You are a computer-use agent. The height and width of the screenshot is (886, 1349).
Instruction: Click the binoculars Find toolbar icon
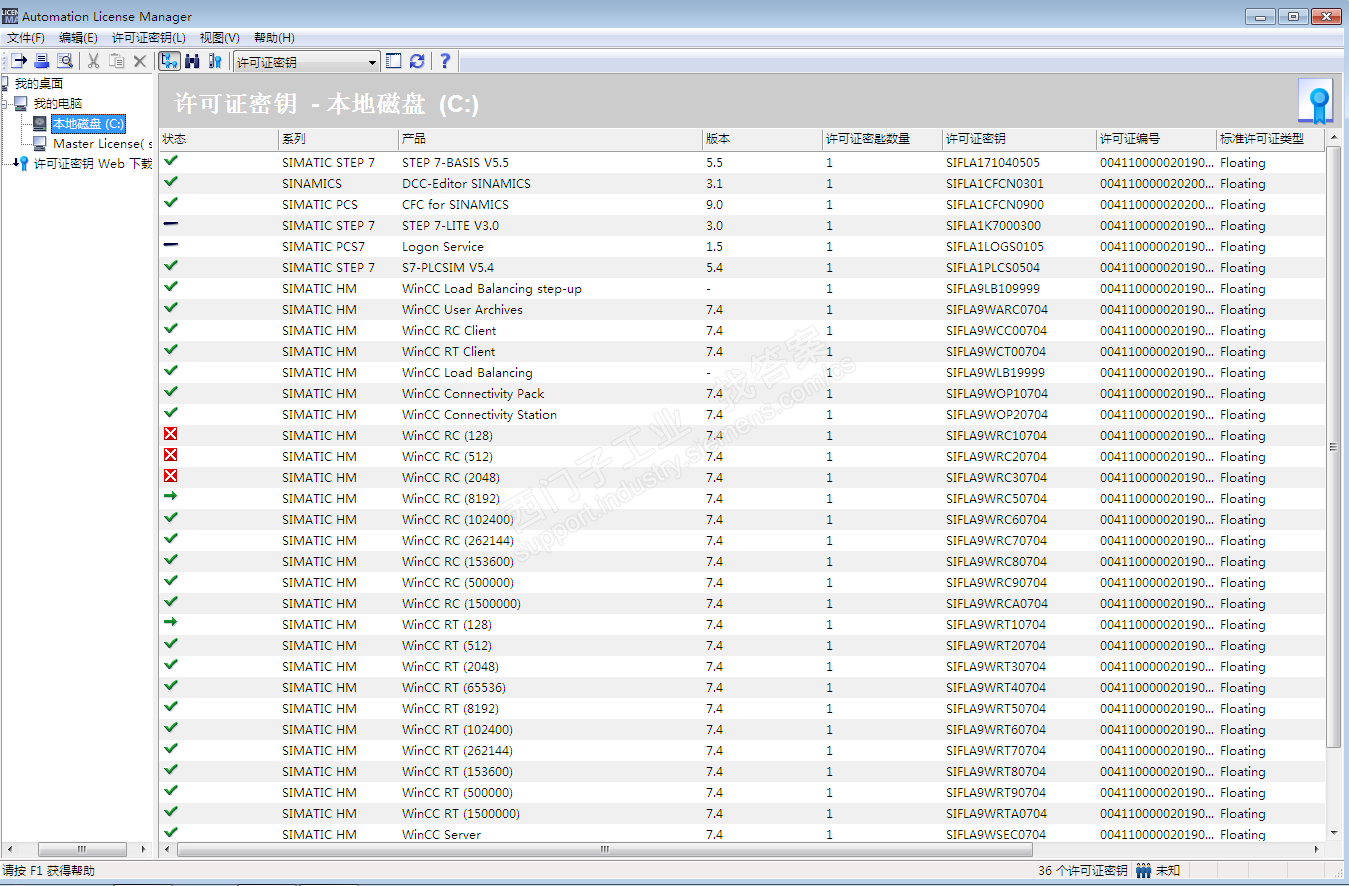click(192, 61)
